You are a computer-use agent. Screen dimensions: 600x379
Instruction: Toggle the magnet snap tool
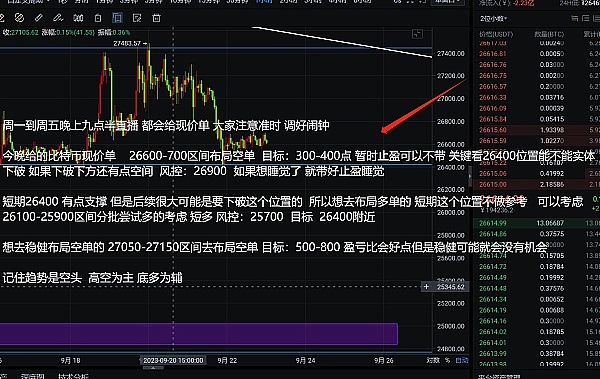[x=78, y=18]
